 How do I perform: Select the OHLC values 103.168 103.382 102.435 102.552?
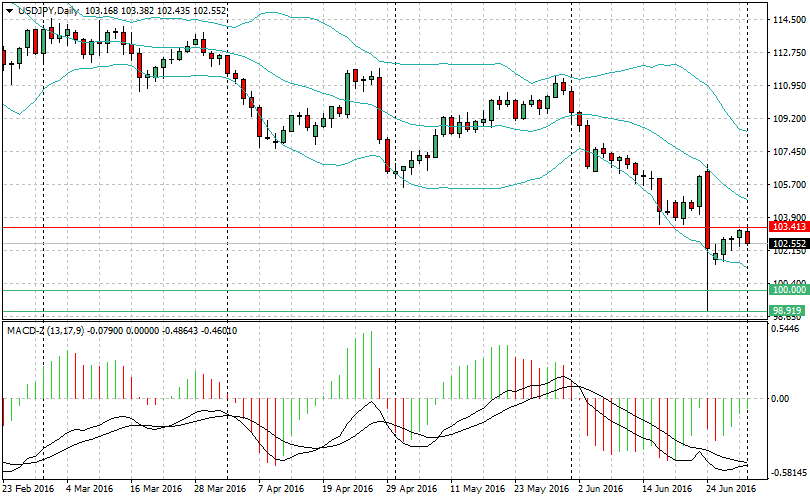155,10
